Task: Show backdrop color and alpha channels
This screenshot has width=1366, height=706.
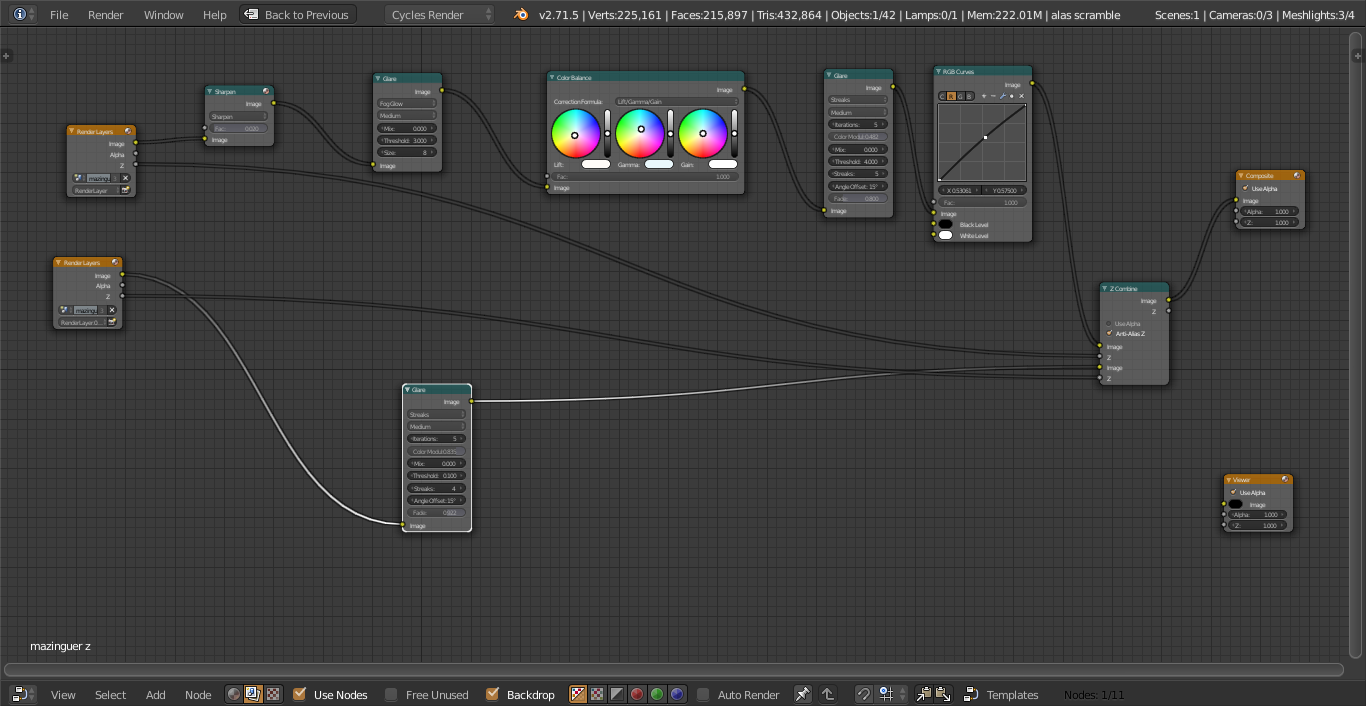Action: [578, 694]
